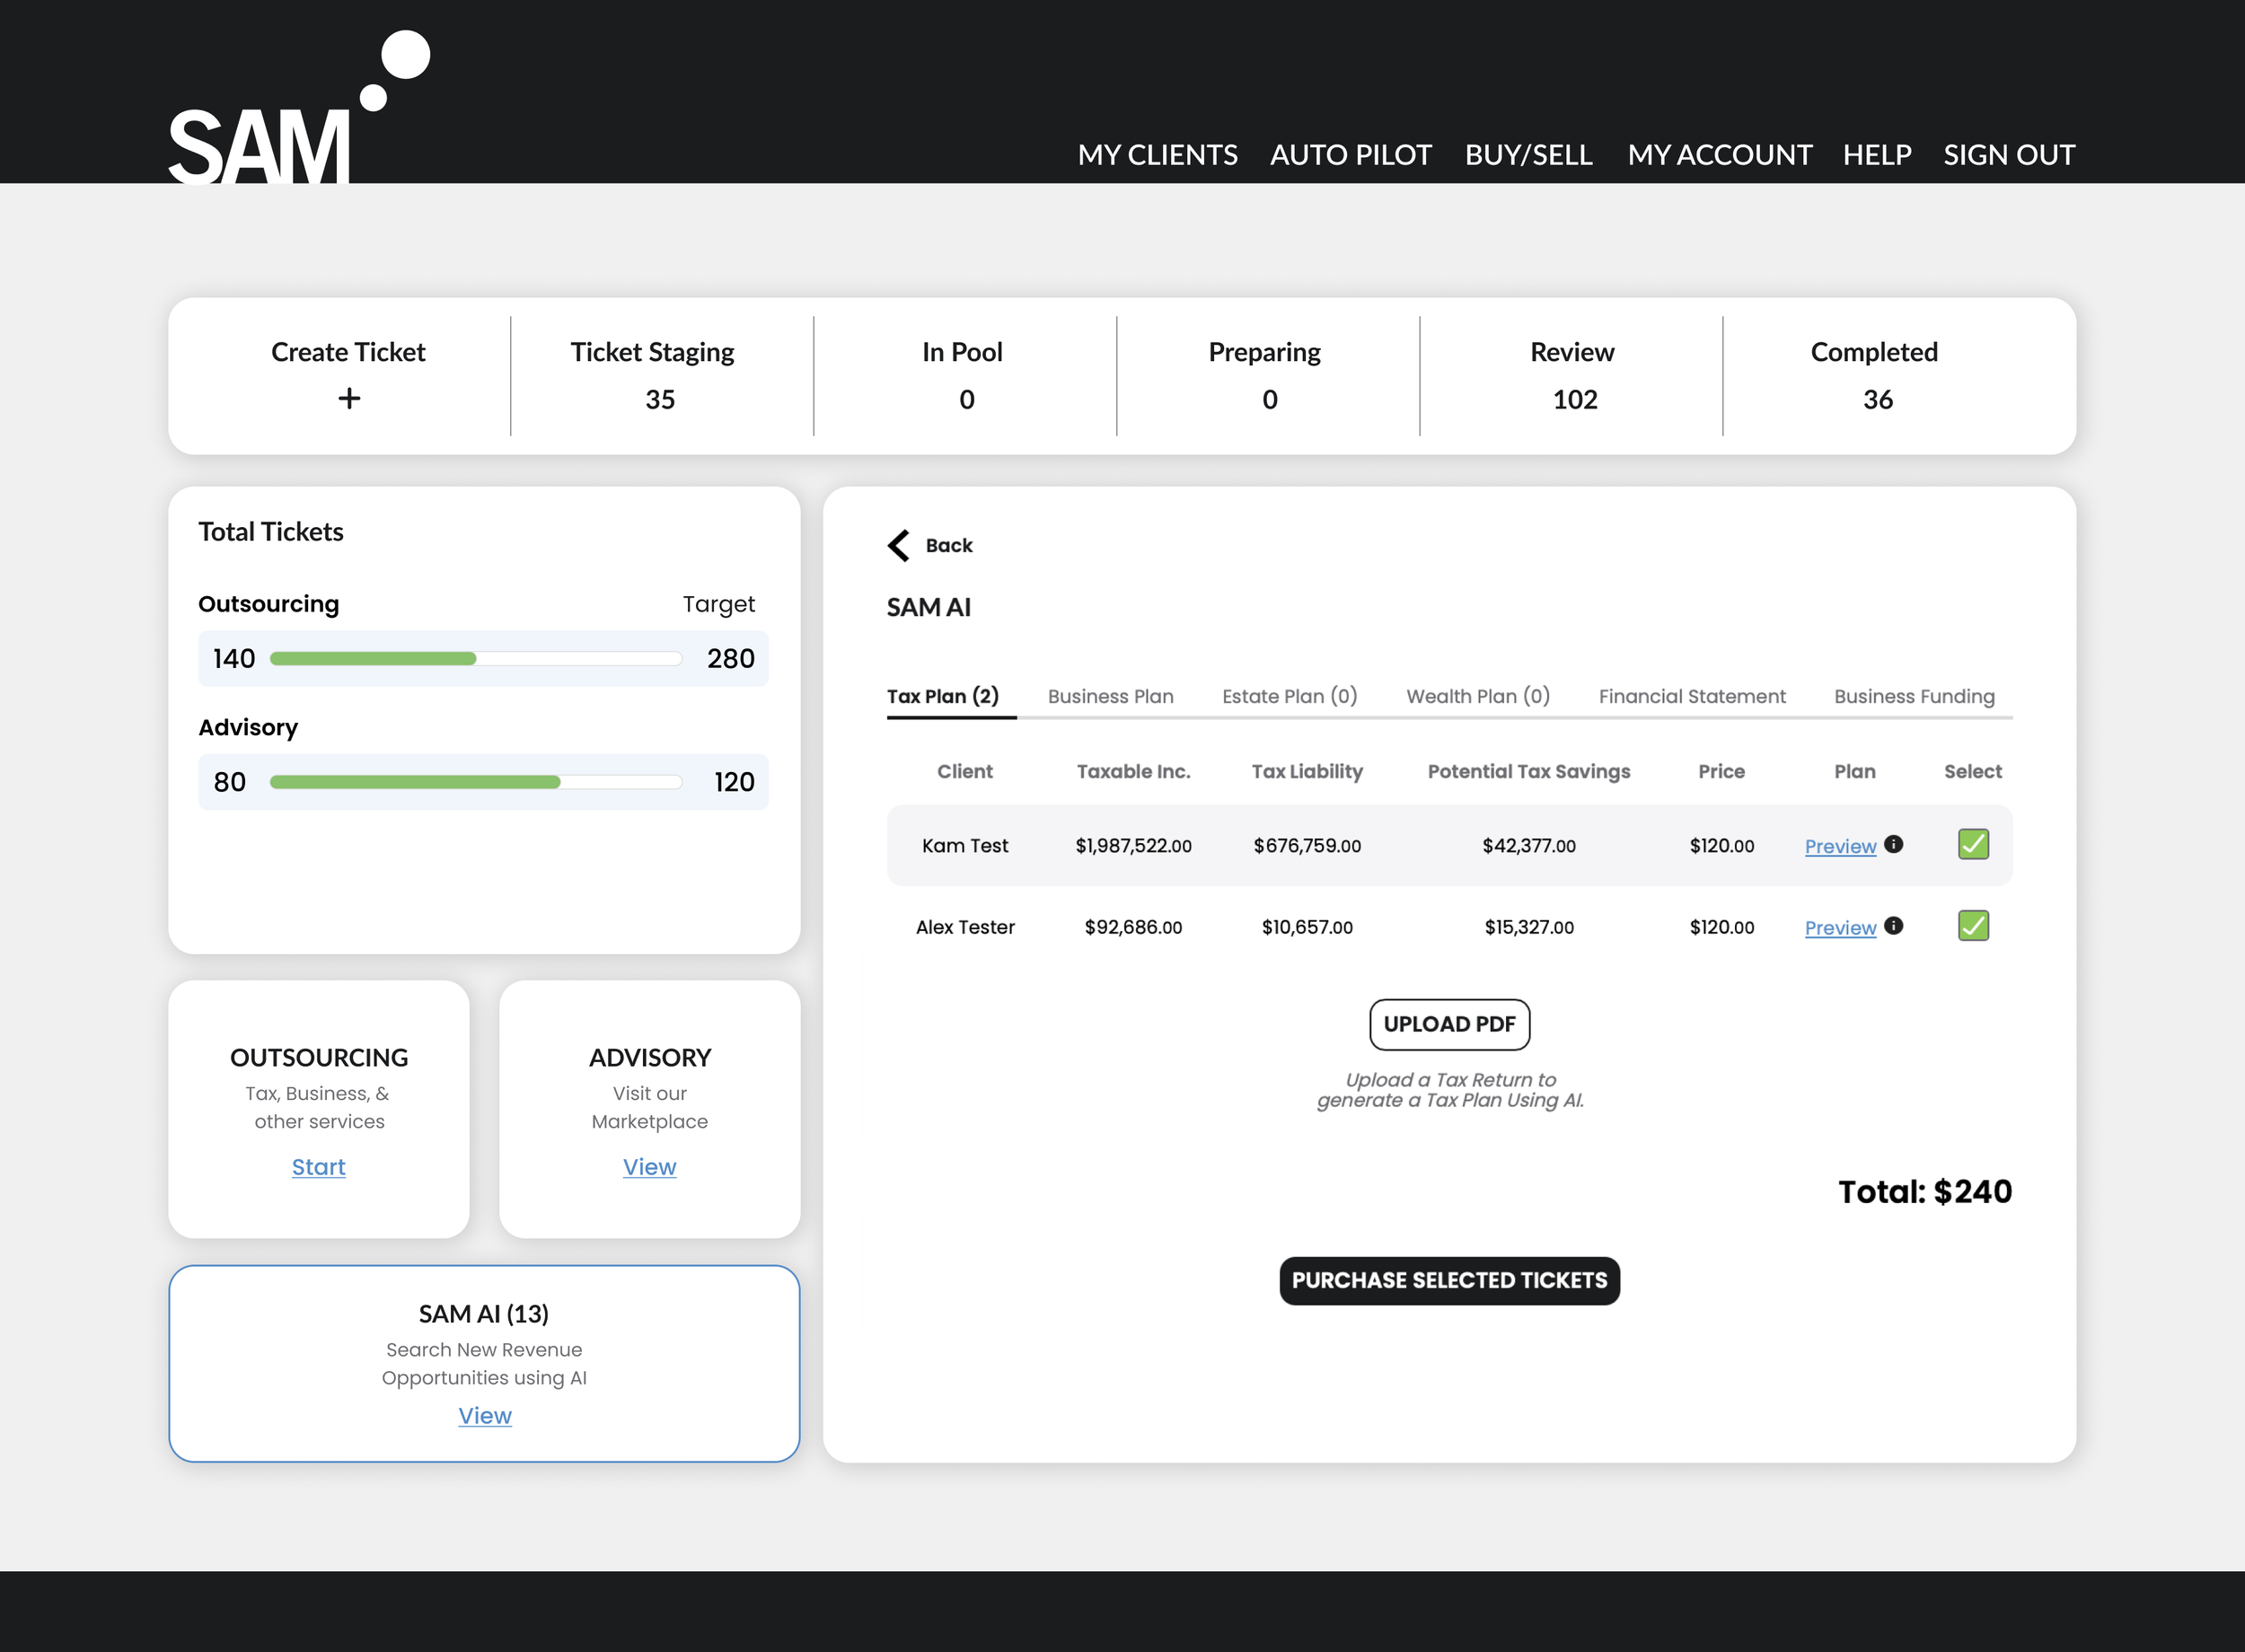The height and width of the screenshot is (1652, 2245).
Task: Click PURCHASE SELECTED TICKETS button
Action: (x=1449, y=1280)
